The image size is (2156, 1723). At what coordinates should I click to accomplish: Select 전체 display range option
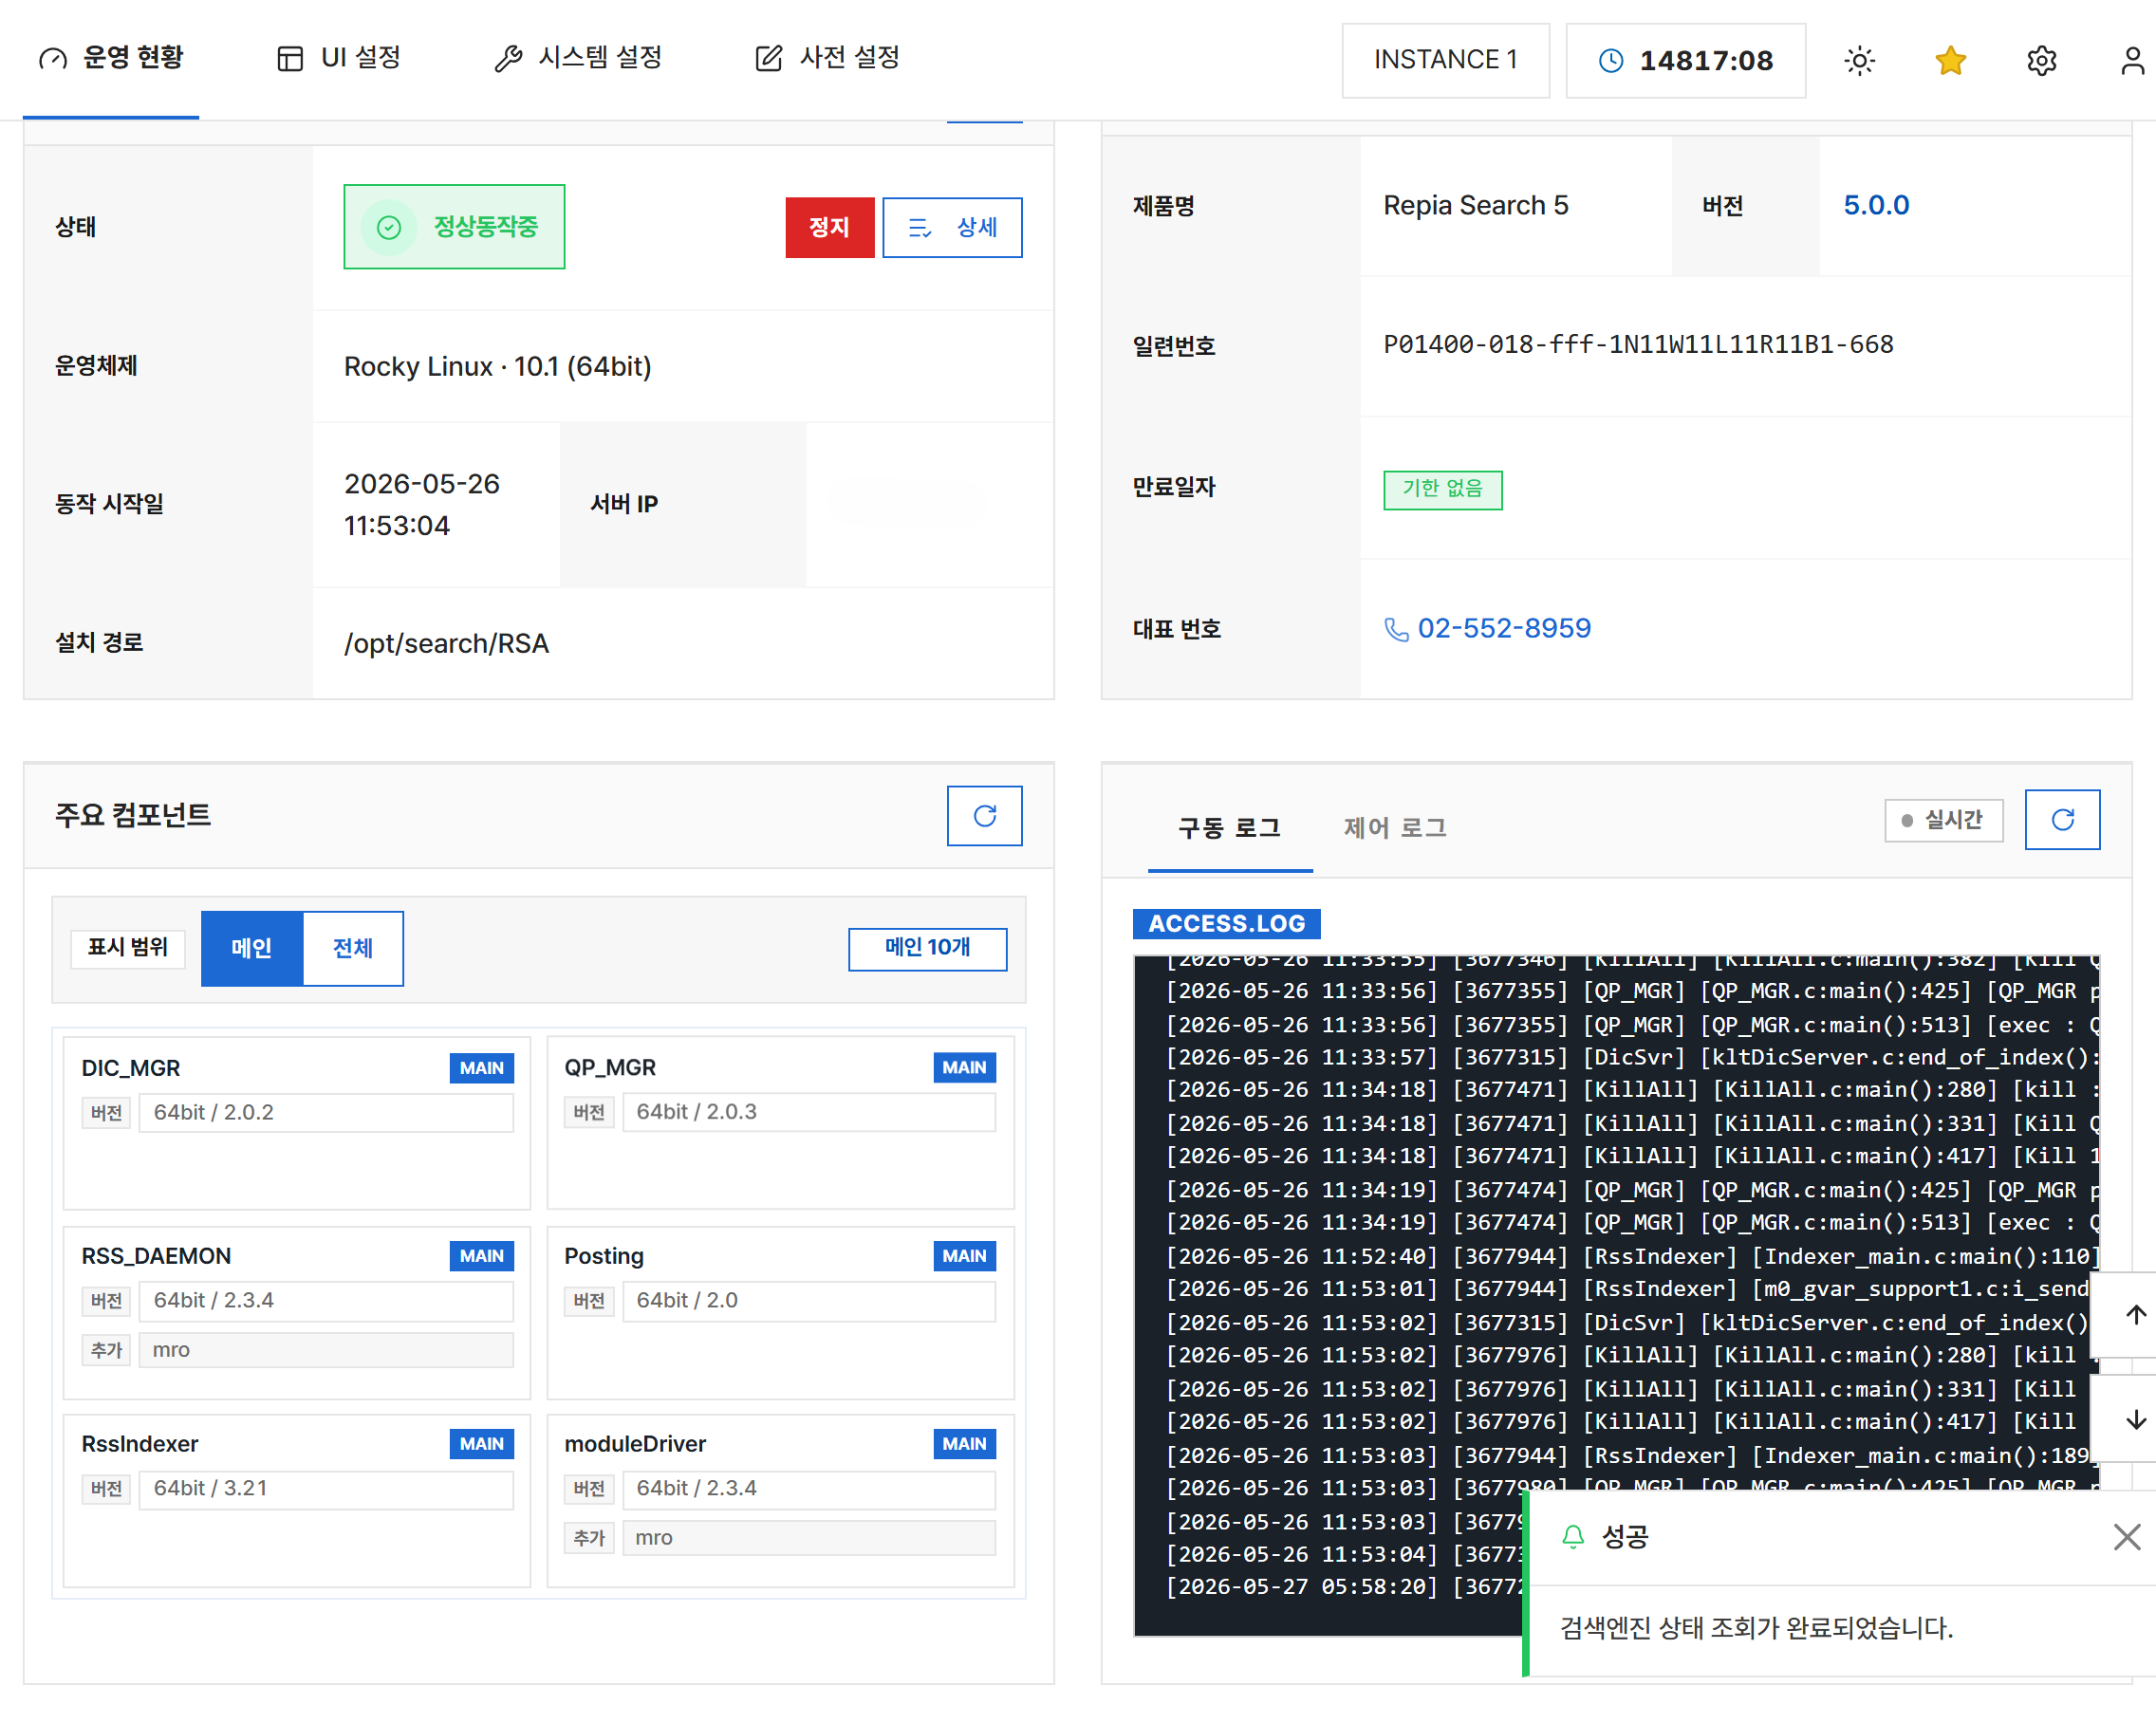pyautogui.click(x=352, y=948)
